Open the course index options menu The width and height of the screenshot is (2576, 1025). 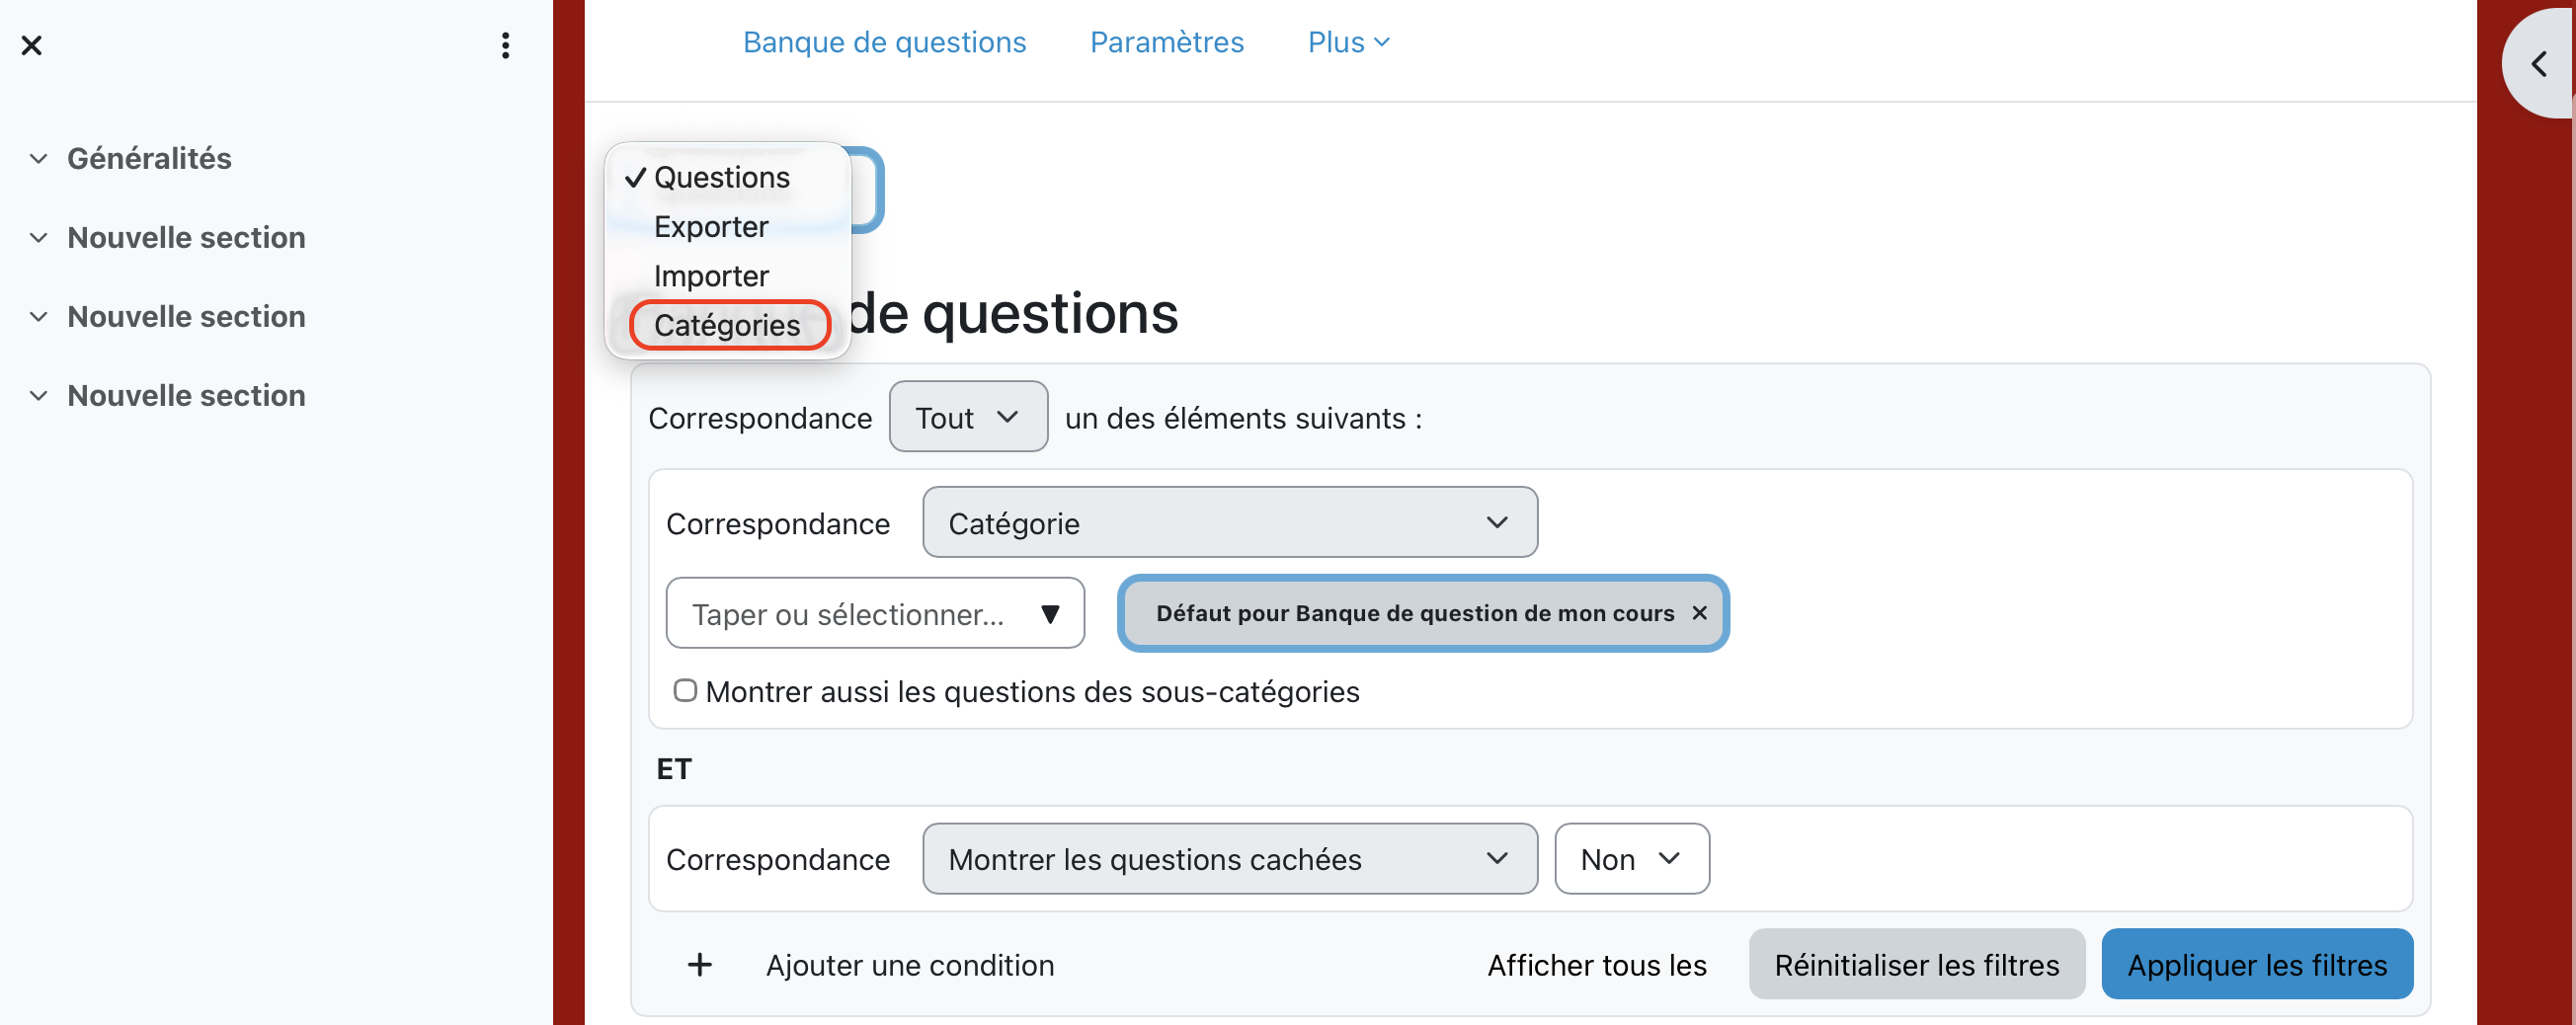pos(505,45)
